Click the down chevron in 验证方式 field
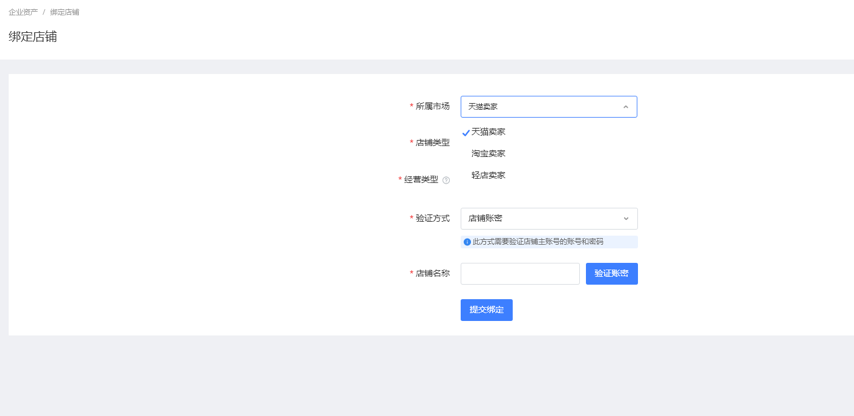This screenshot has height=416, width=854. click(626, 219)
